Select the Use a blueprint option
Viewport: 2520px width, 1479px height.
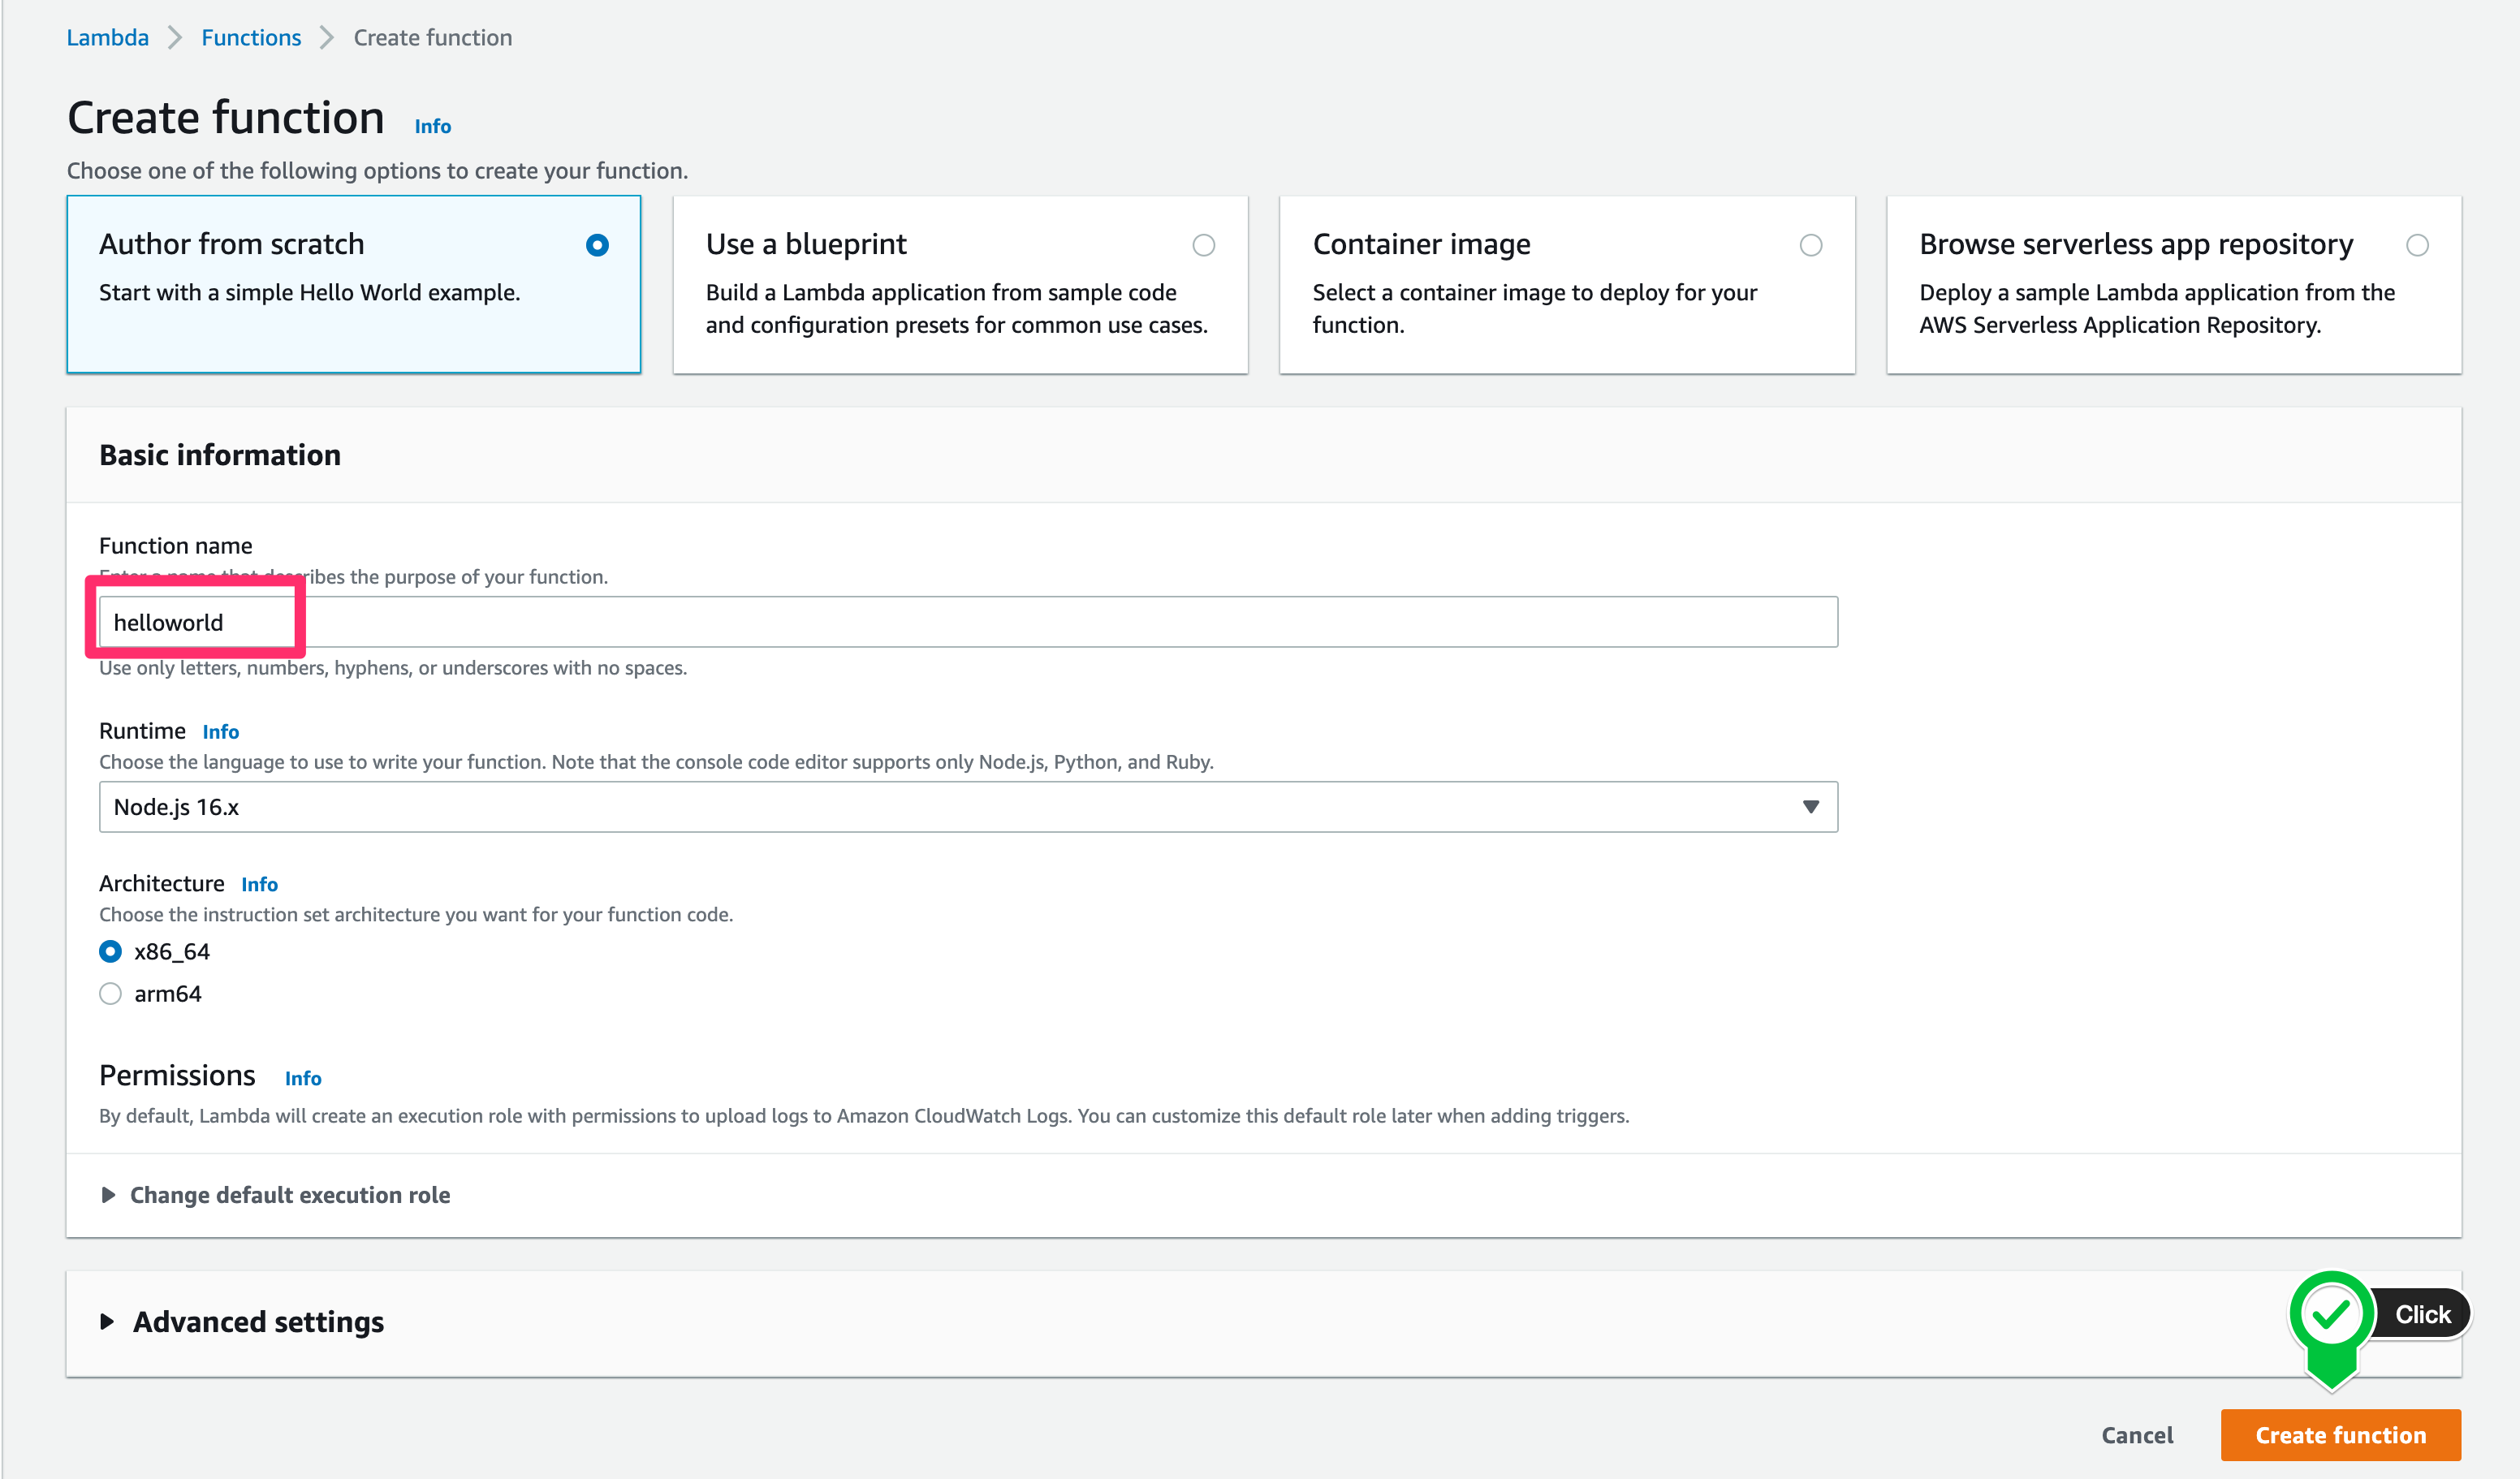coord(1203,245)
